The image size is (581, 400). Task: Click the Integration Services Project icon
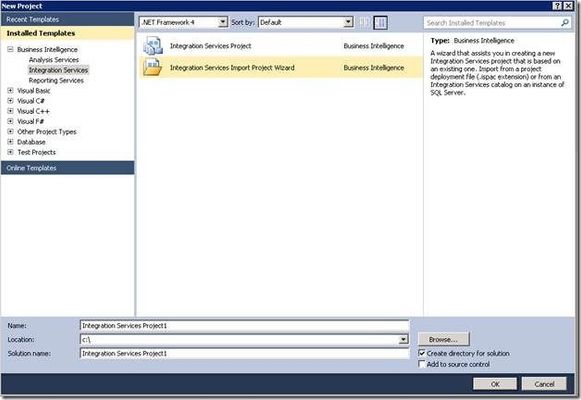pos(153,46)
